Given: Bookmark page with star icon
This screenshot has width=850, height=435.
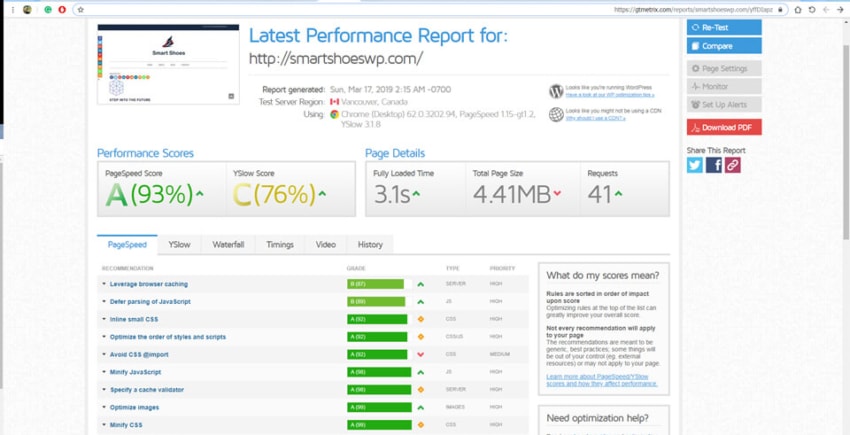Looking at the screenshot, I should coord(81,9).
